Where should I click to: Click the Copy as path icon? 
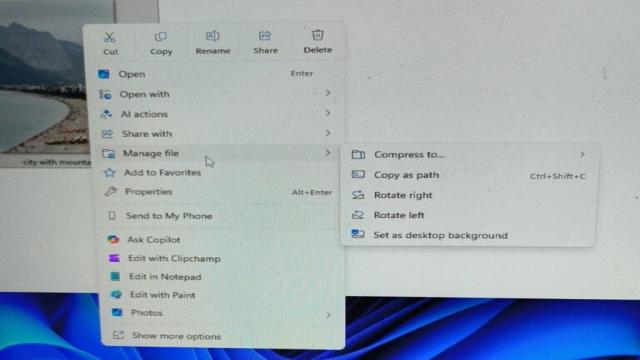point(358,175)
